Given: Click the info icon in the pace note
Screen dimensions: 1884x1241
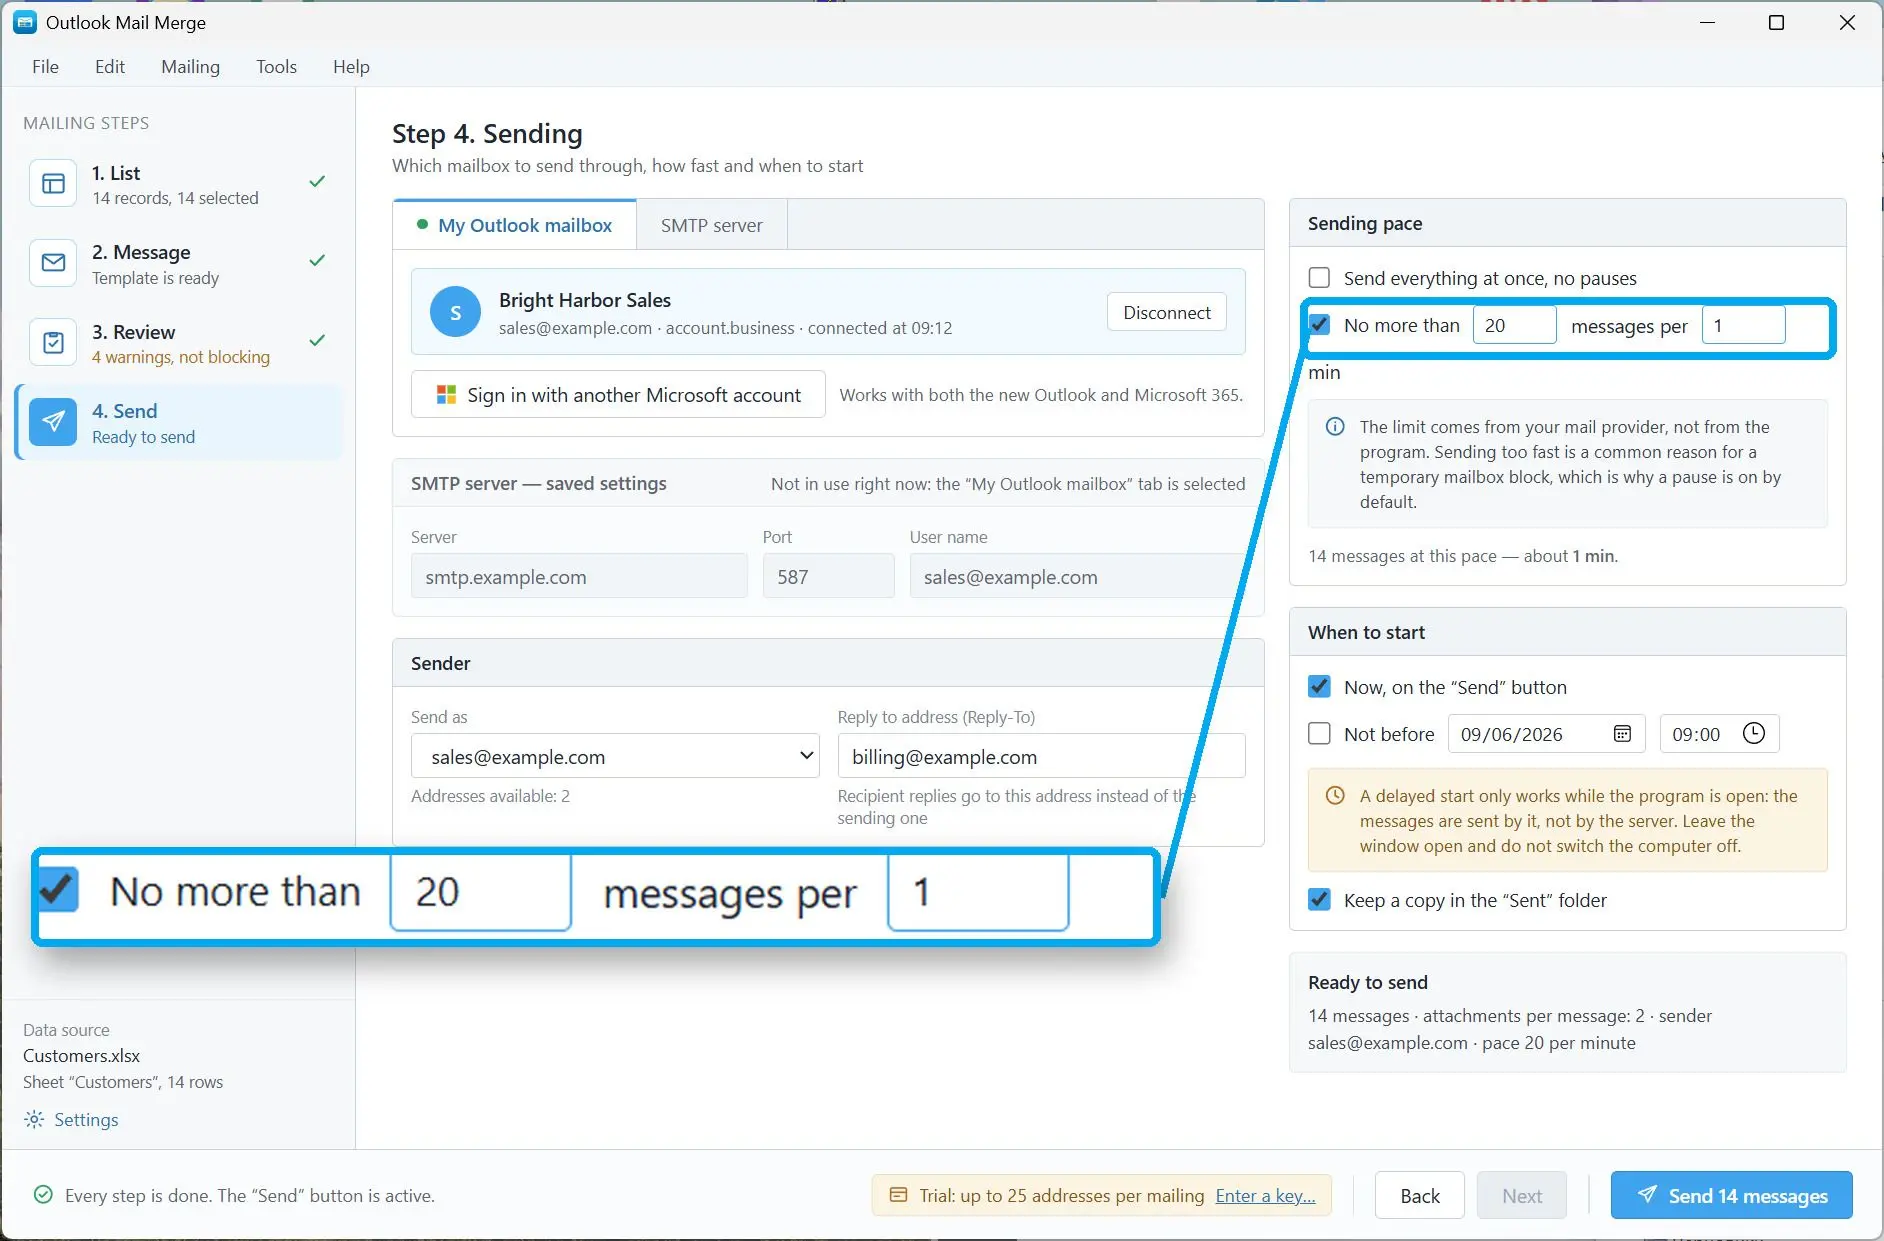Looking at the screenshot, I should [x=1335, y=427].
